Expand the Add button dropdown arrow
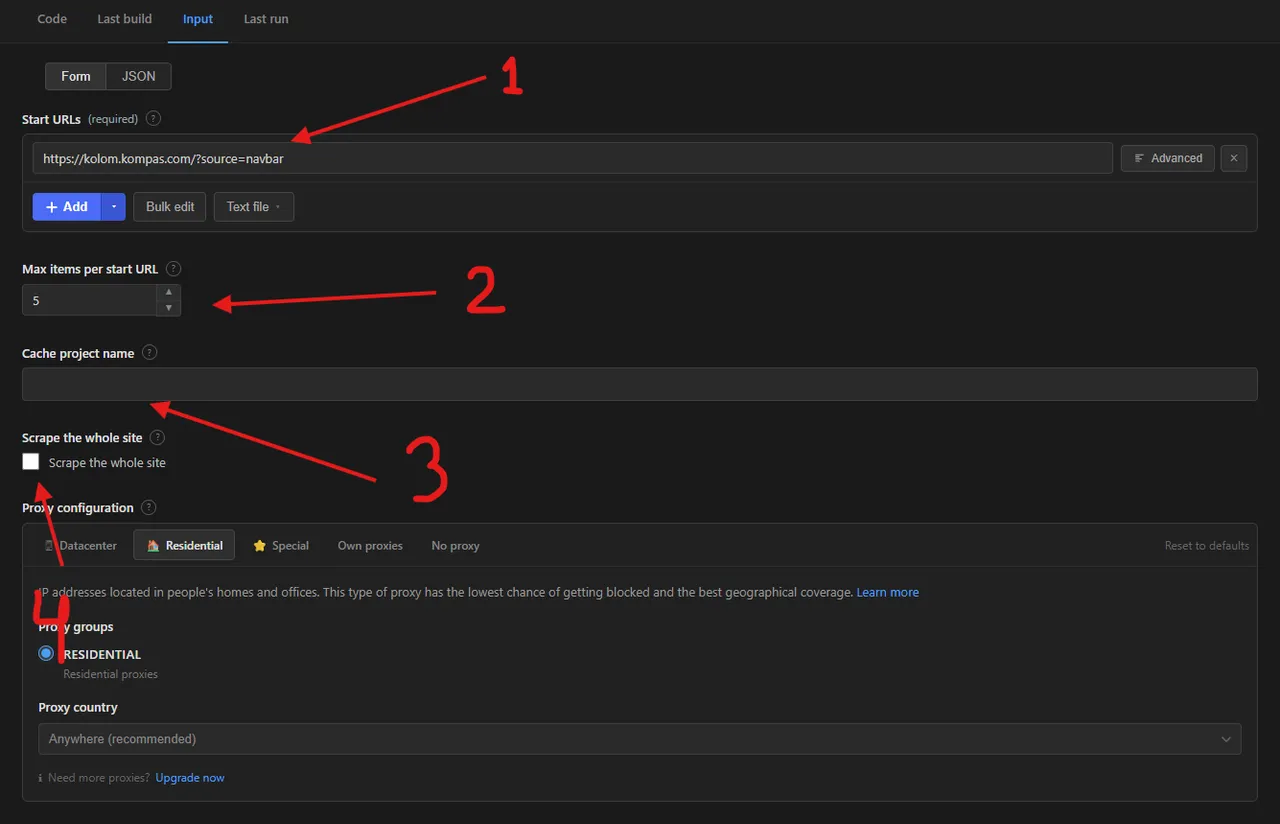 (113, 206)
